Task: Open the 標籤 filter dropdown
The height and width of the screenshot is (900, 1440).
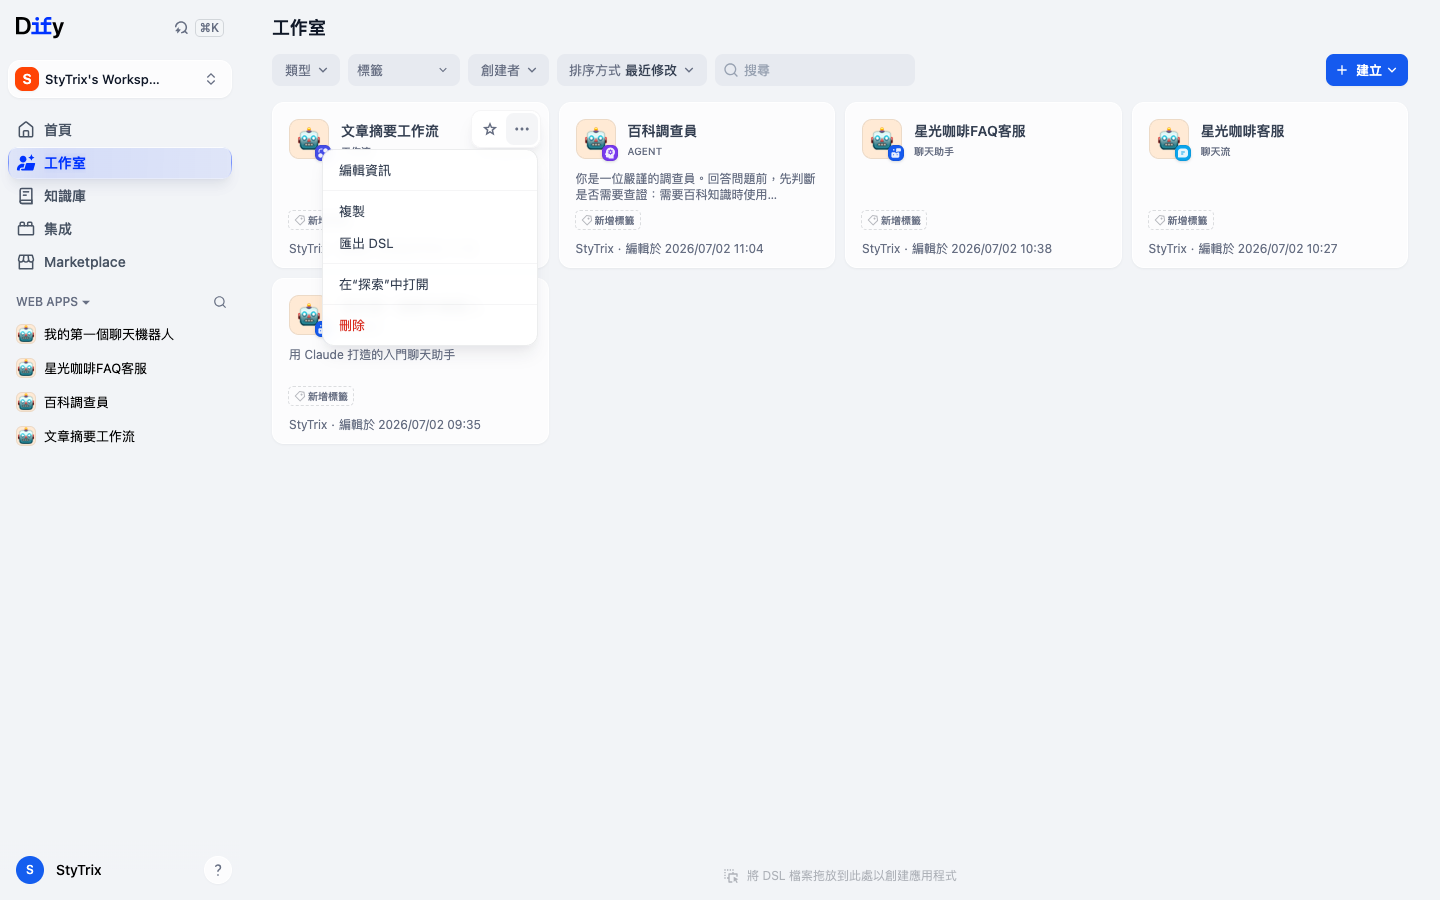Action: (404, 70)
